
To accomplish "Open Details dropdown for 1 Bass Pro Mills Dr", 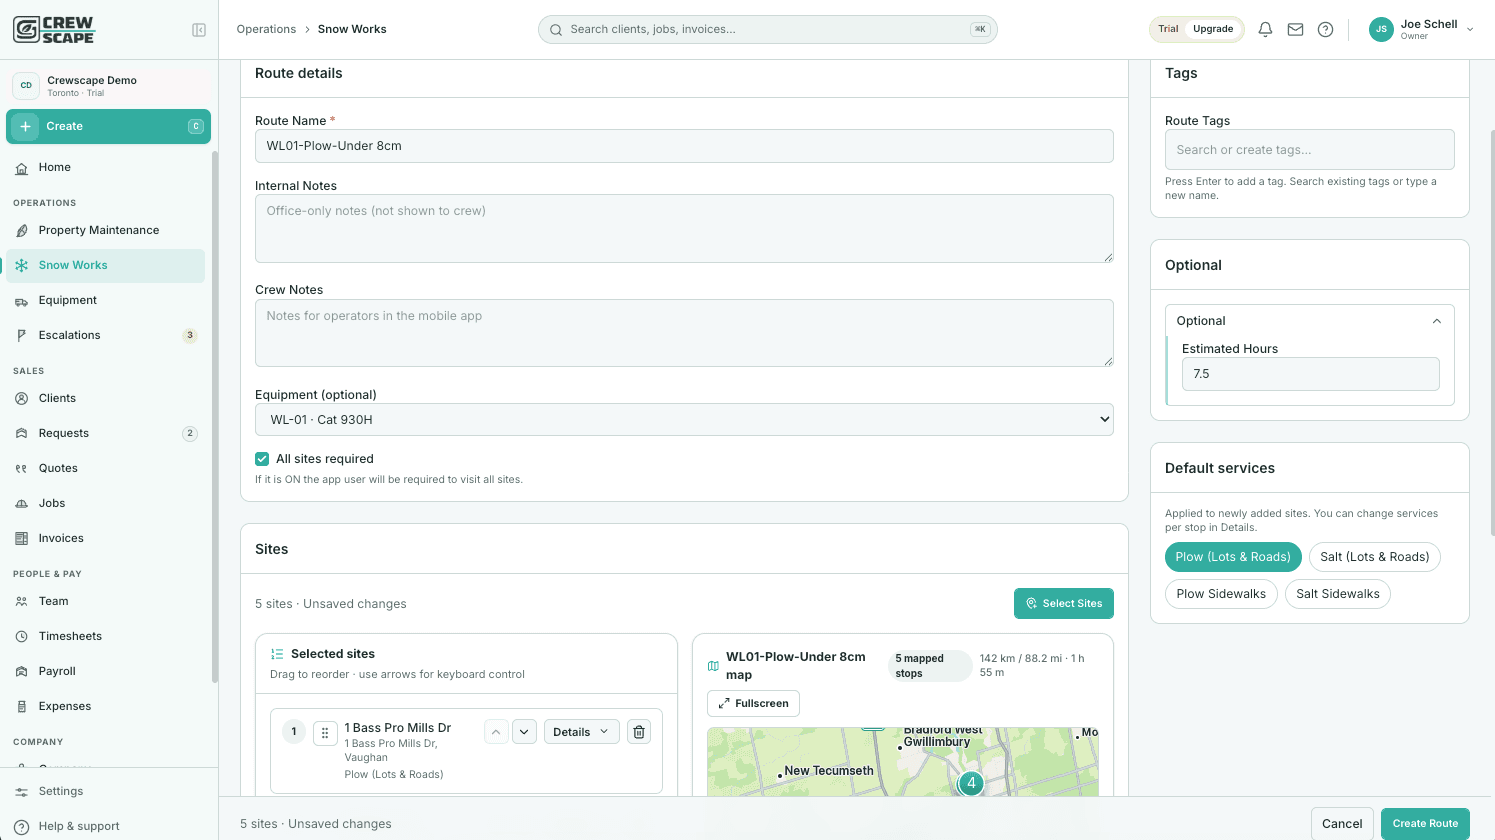I will pyautogui.click(x=581, y=732).
